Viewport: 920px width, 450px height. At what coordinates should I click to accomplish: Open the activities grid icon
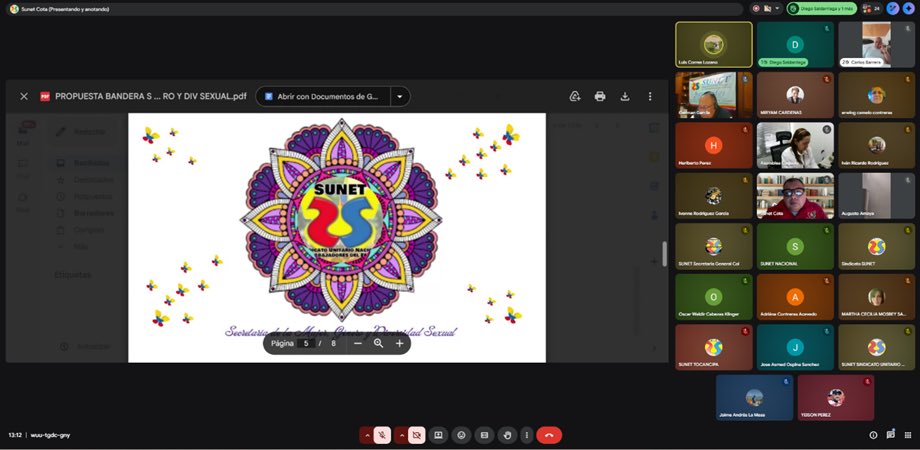click(908, 435)
